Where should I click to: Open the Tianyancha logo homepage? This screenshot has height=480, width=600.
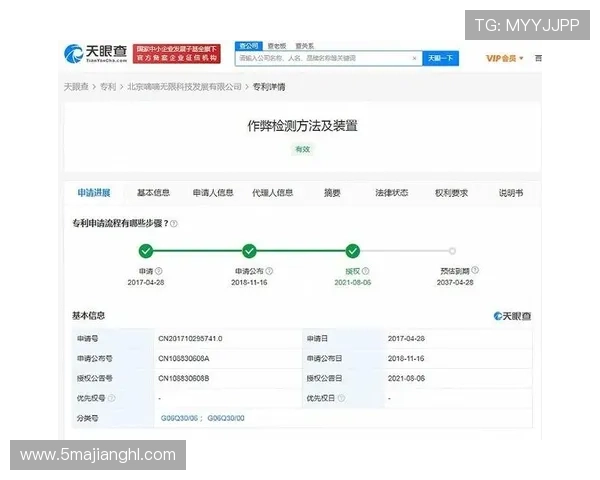[x=95, y=54]
